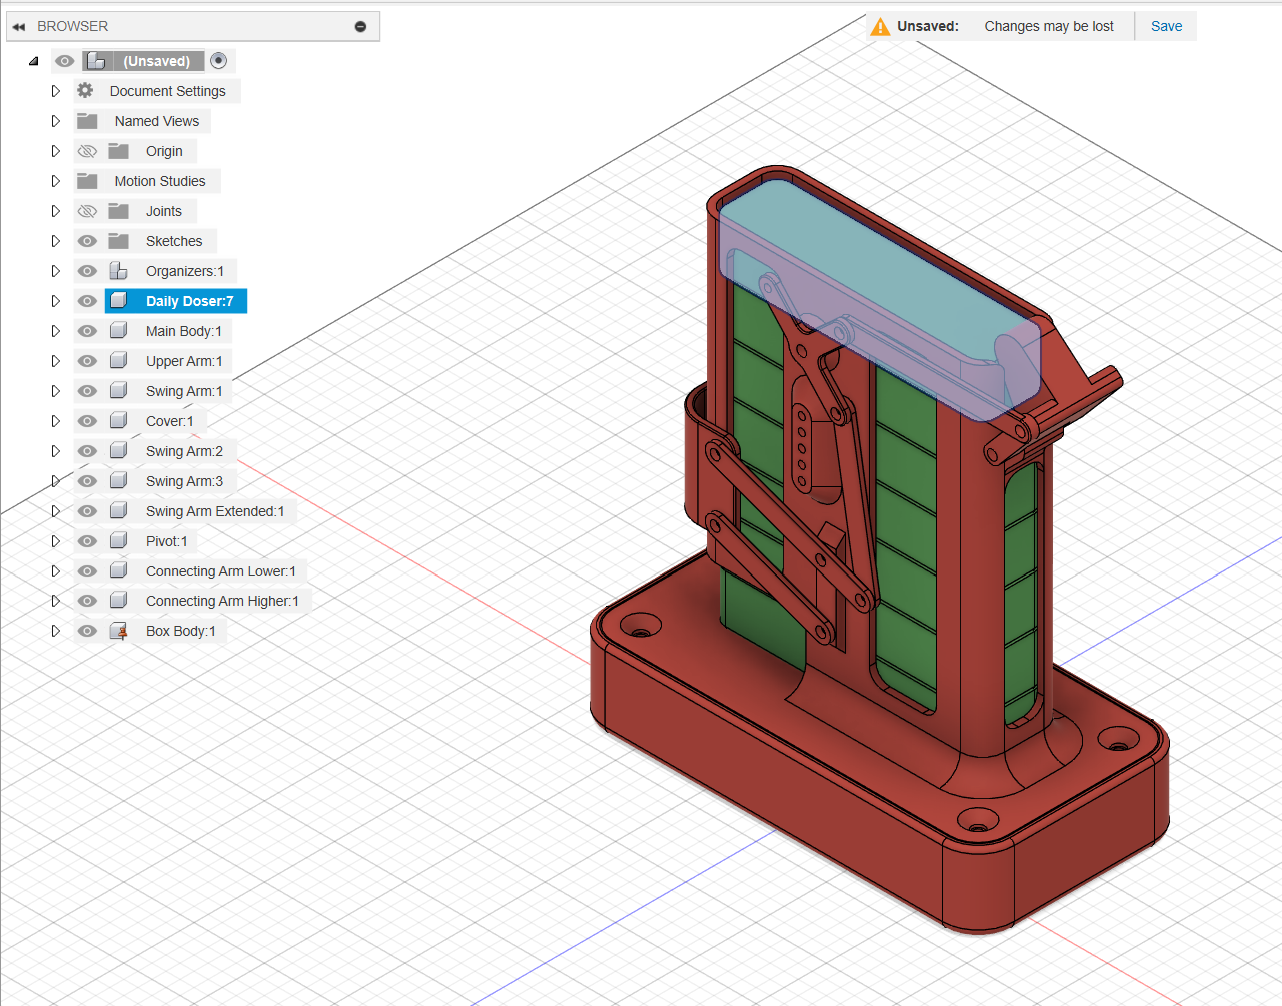Expand the Document Settings node
Viewport: 1282px width, 1006px height.
tap(56, 91)
